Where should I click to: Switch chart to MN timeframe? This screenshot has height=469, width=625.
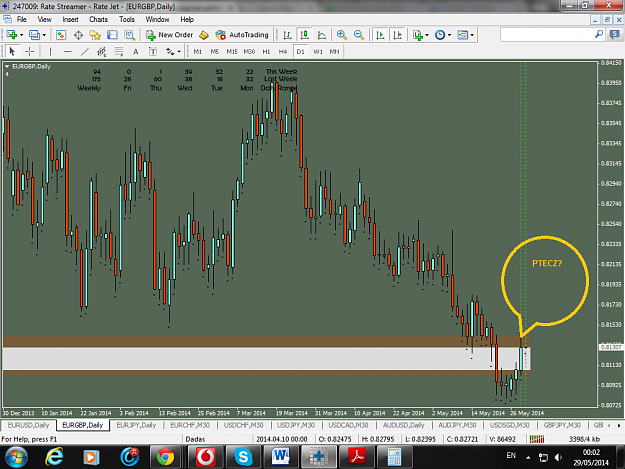(x=334, y=51)
